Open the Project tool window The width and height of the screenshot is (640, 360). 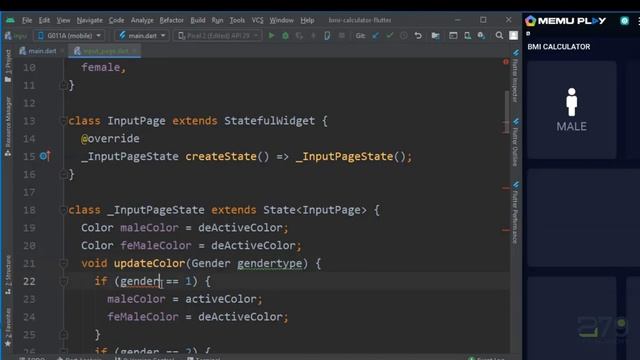click(8, 65)
